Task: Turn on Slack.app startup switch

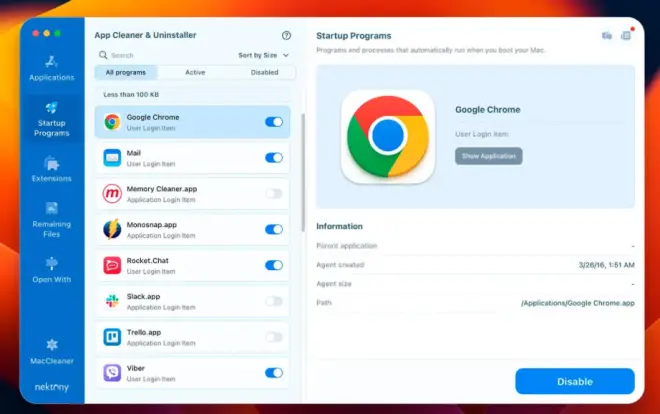Action: [x=273, y=301]
